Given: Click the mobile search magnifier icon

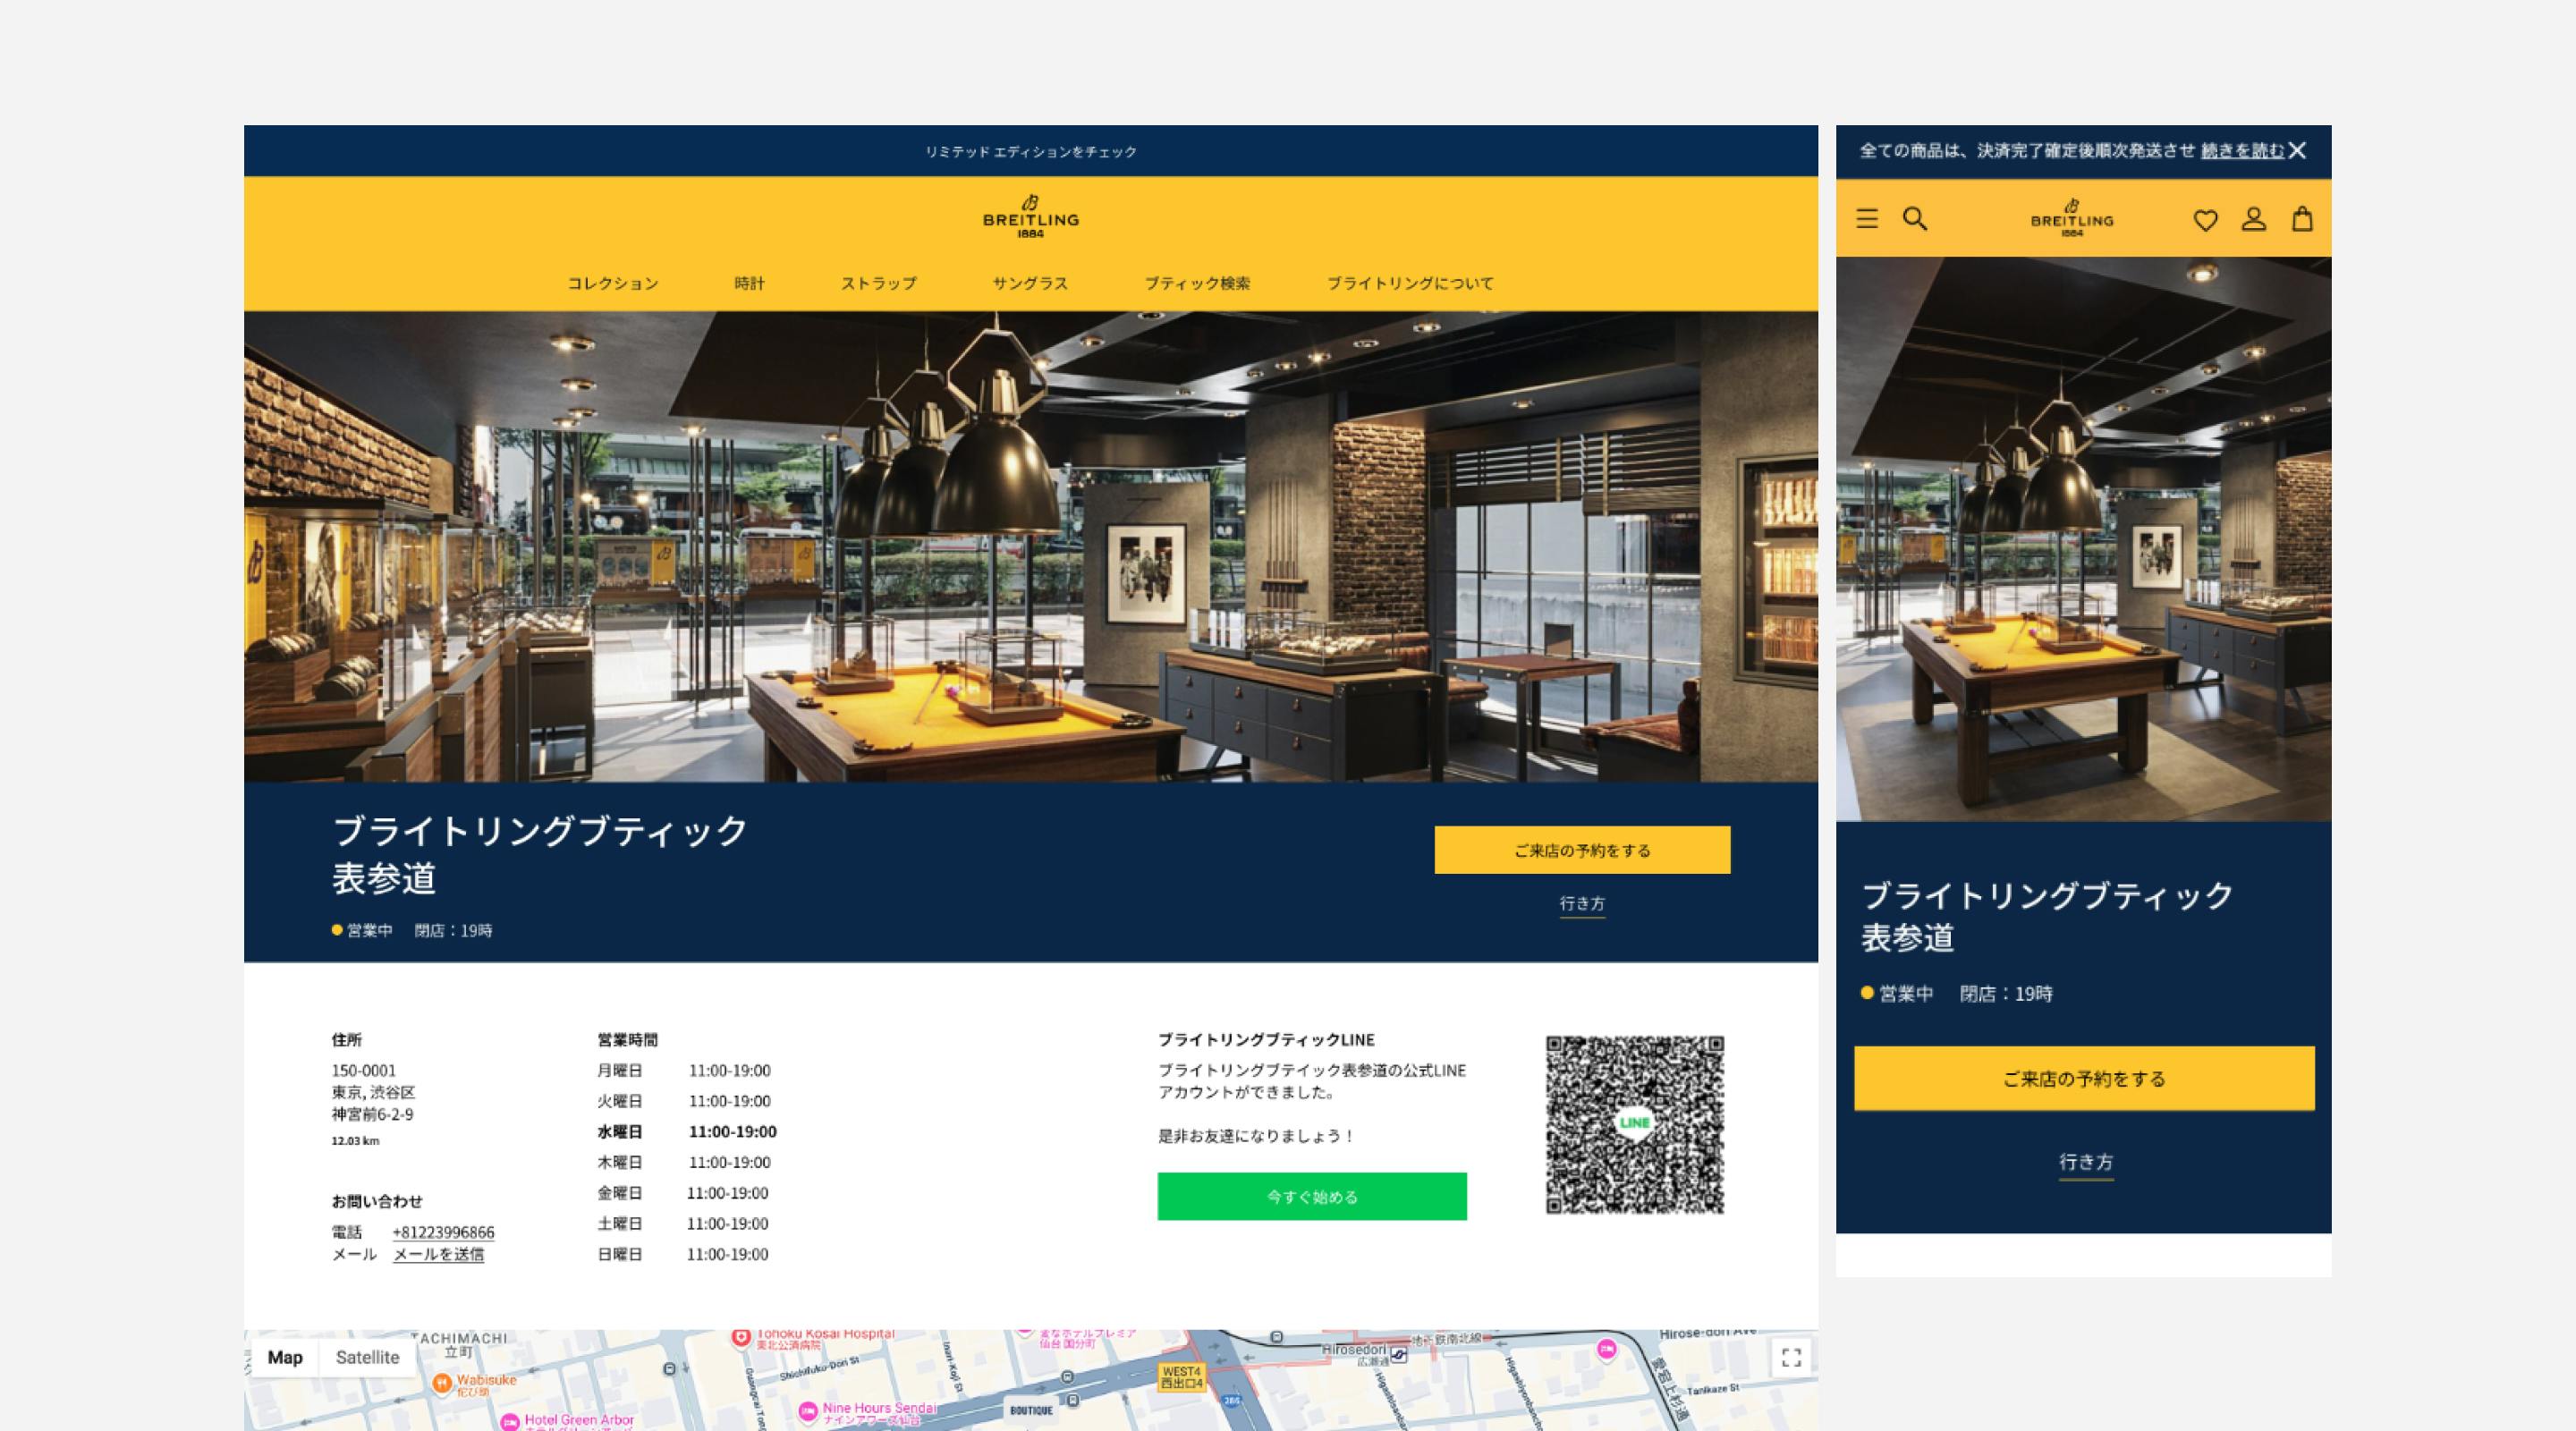Looking at the screenshot, I should (x=1914, y=219).
